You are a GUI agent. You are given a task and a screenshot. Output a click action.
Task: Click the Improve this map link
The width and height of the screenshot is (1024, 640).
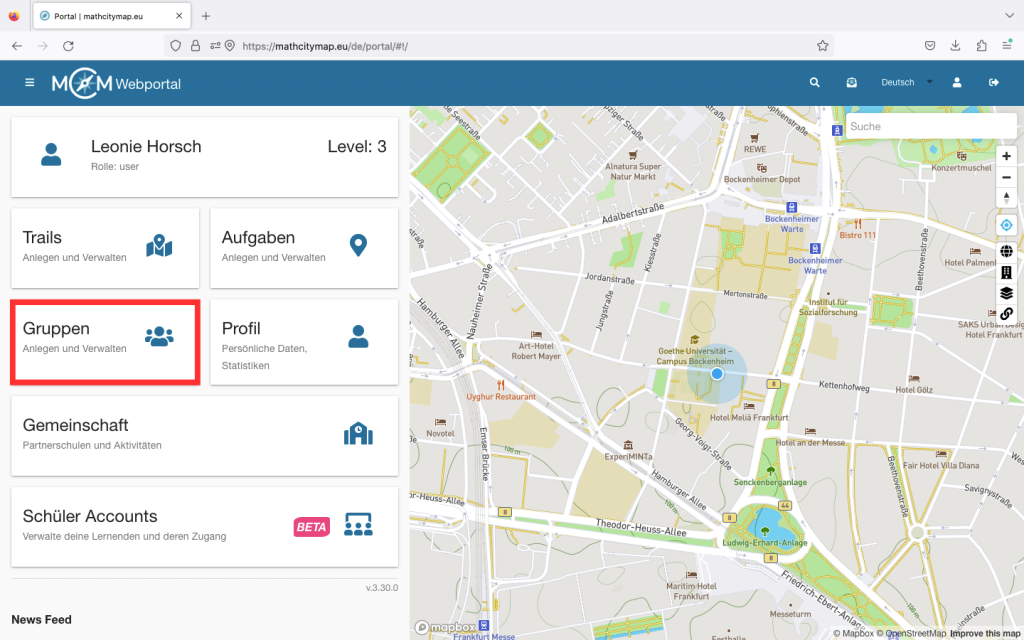[x=984, y=633]
